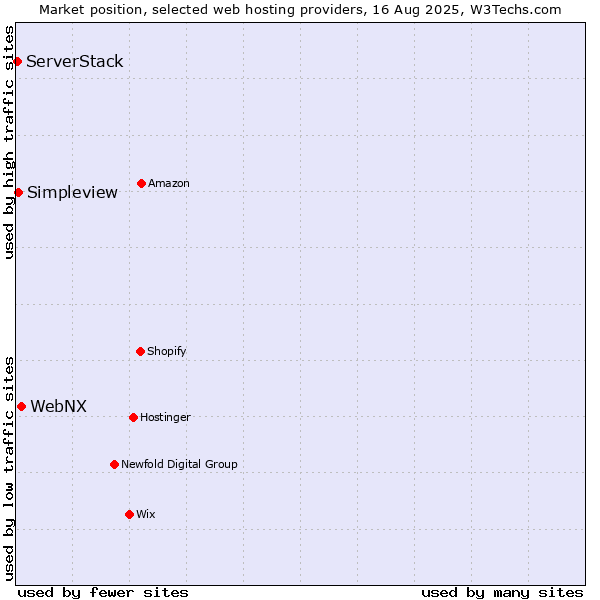Click the Wix label
The height and width of the screenshot is (600, 600).
click(145, 514)
